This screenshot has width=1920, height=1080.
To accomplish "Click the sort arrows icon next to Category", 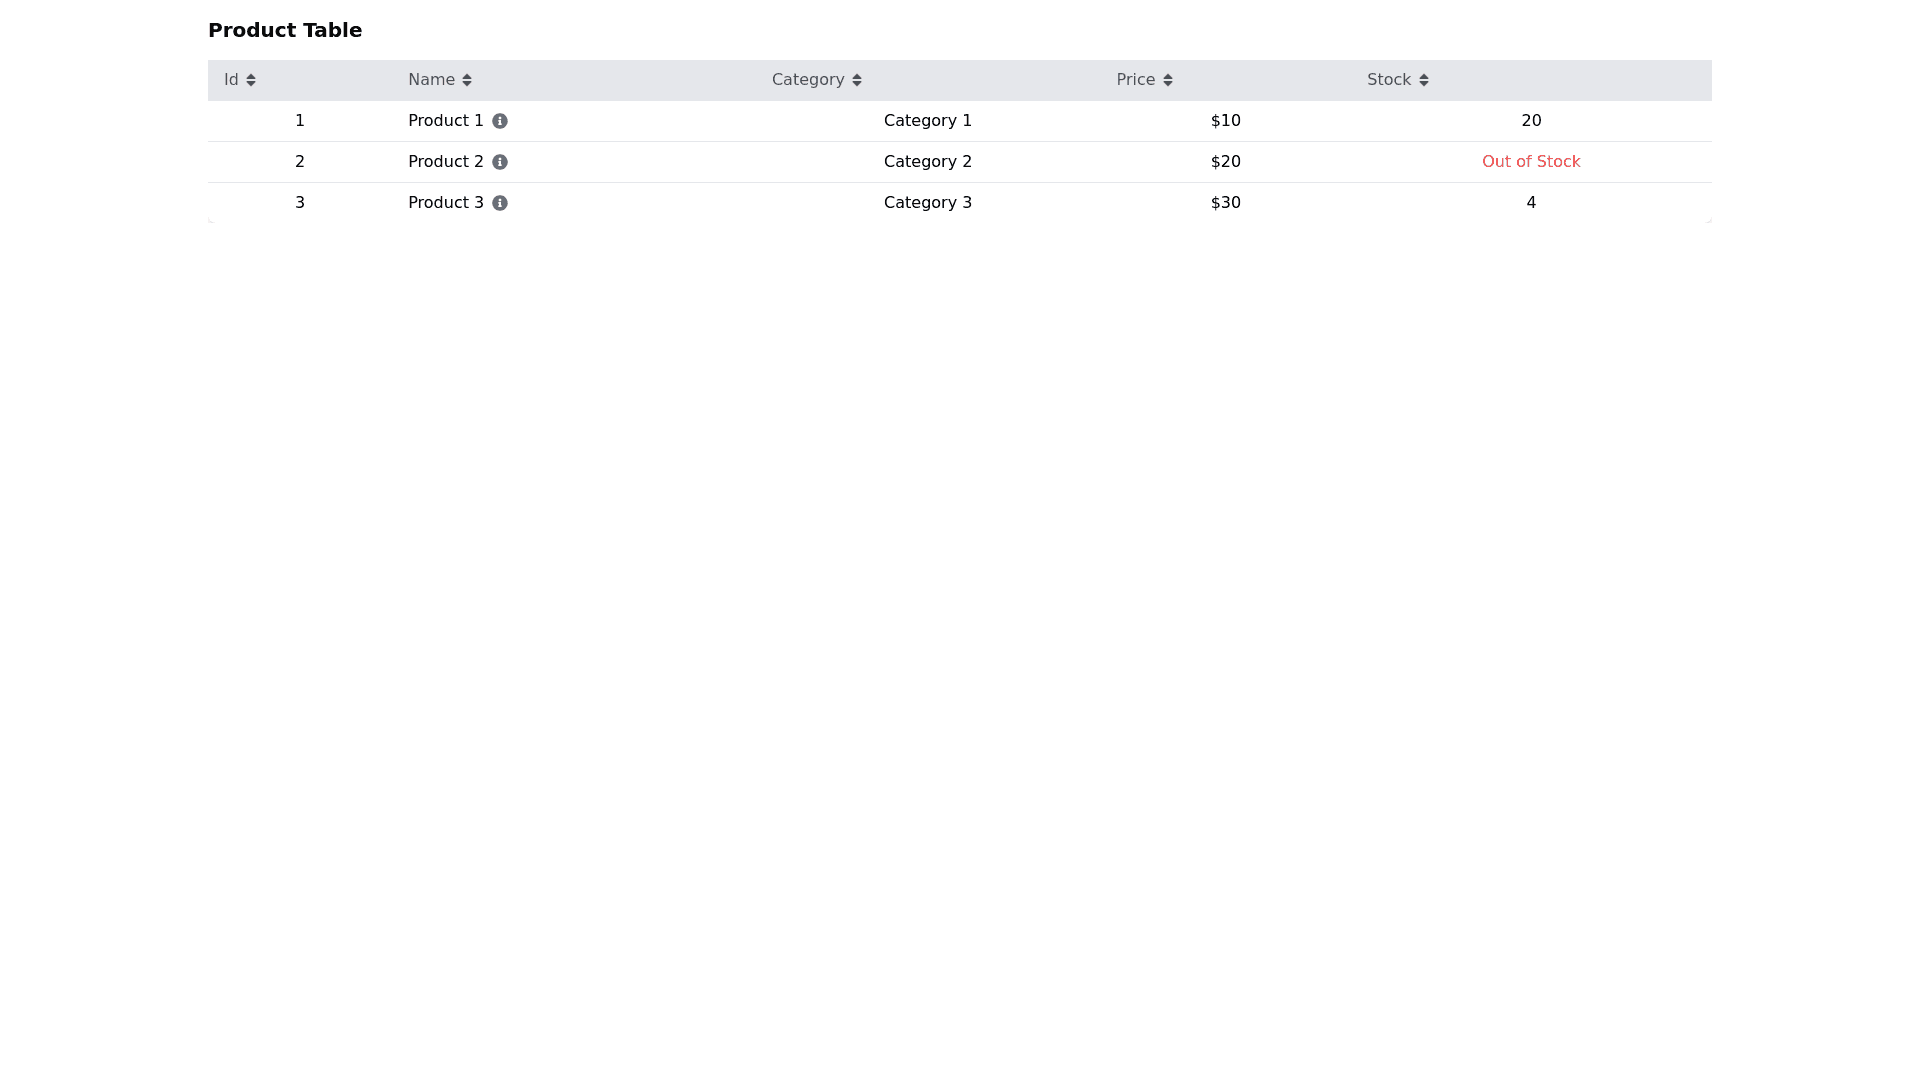I will [857, 80].
